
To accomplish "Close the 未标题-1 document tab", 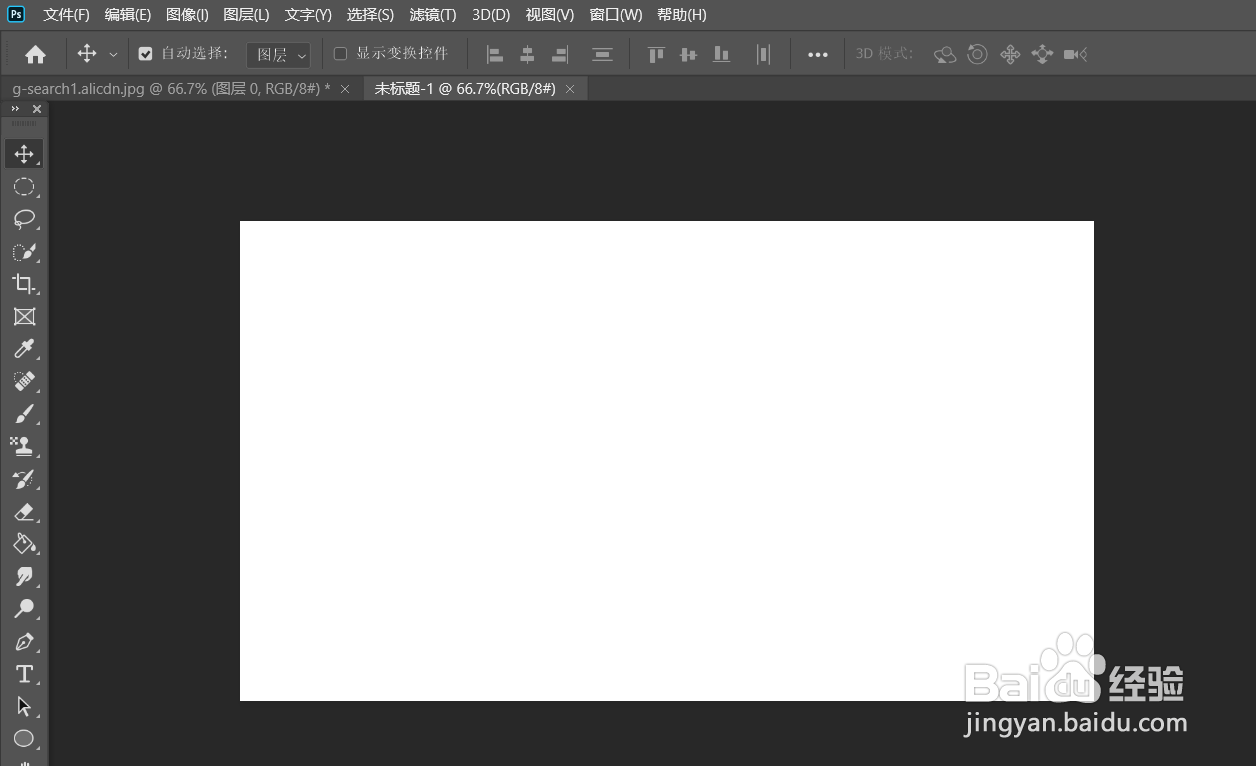I will [570, 89].
